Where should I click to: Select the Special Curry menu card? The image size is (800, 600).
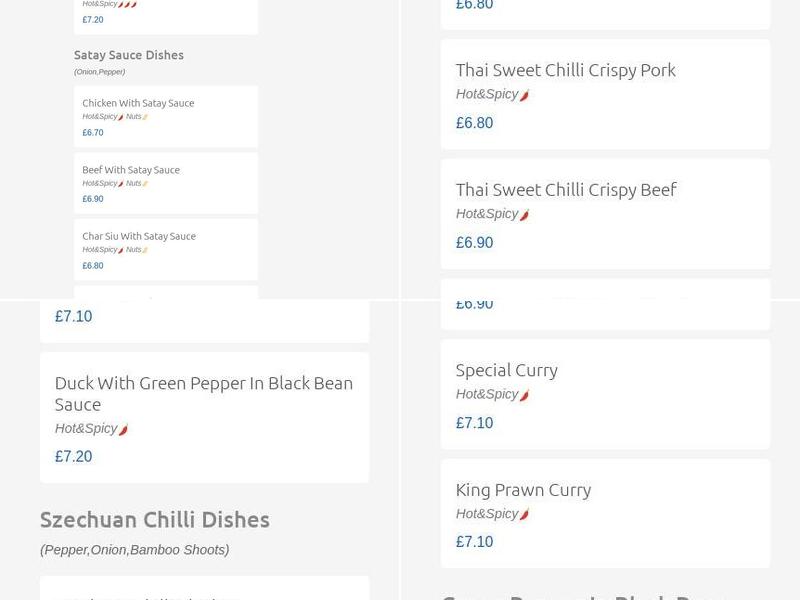(604, 393)
